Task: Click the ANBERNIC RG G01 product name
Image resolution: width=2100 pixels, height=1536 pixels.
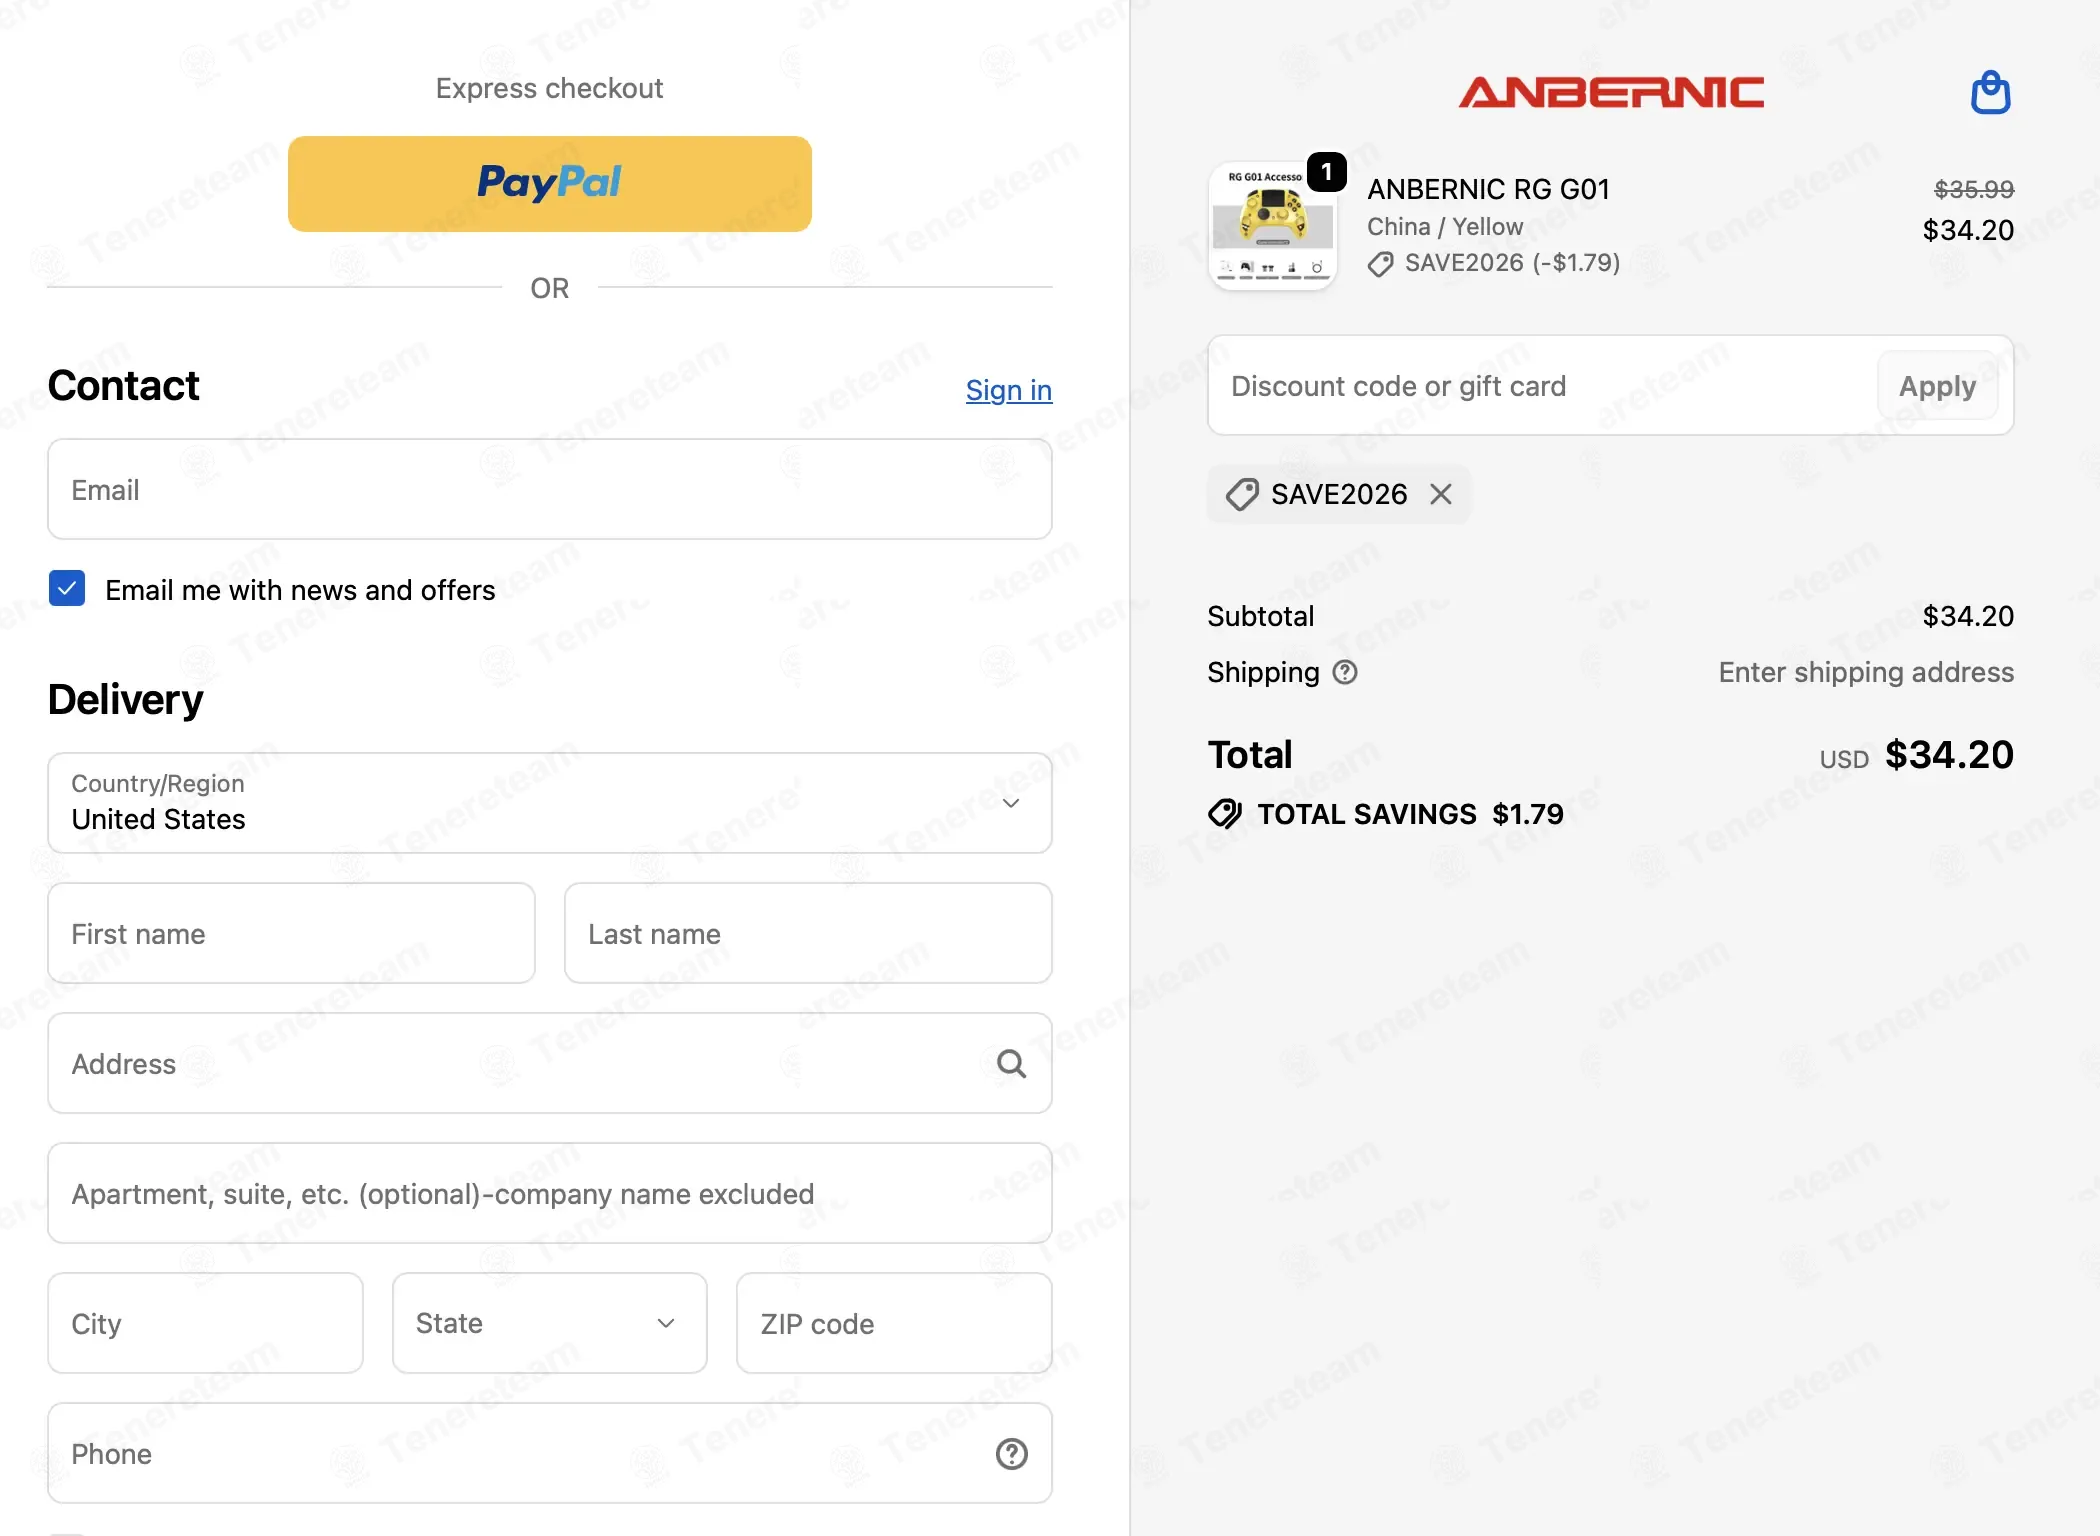Action: coord(1488,189)
